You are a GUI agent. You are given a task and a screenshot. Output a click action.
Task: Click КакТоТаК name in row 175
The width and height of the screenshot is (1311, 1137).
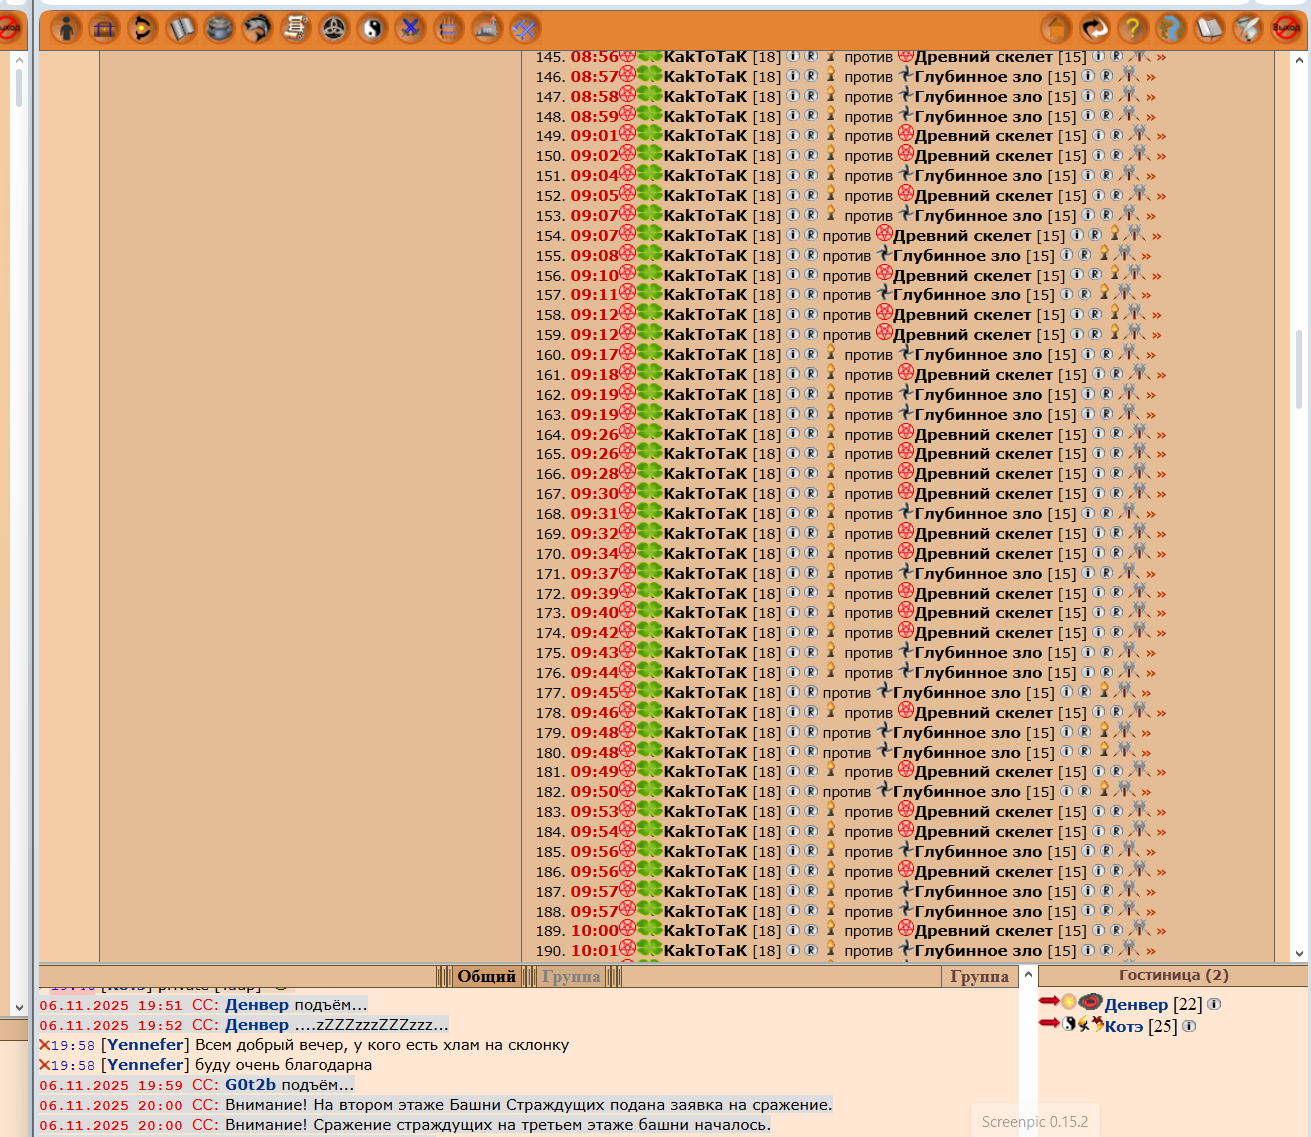click(x=706, y=653)
